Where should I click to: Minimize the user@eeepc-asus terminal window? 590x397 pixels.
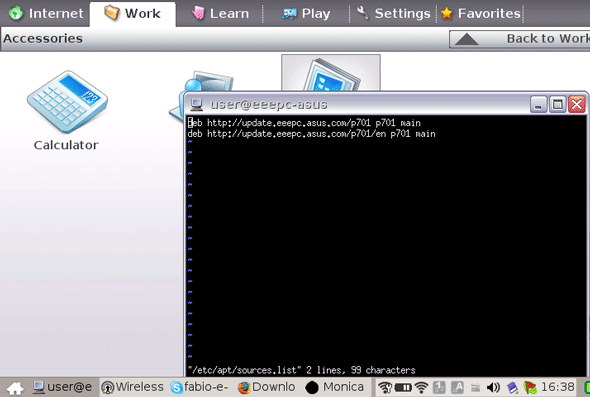click(538, 104)
